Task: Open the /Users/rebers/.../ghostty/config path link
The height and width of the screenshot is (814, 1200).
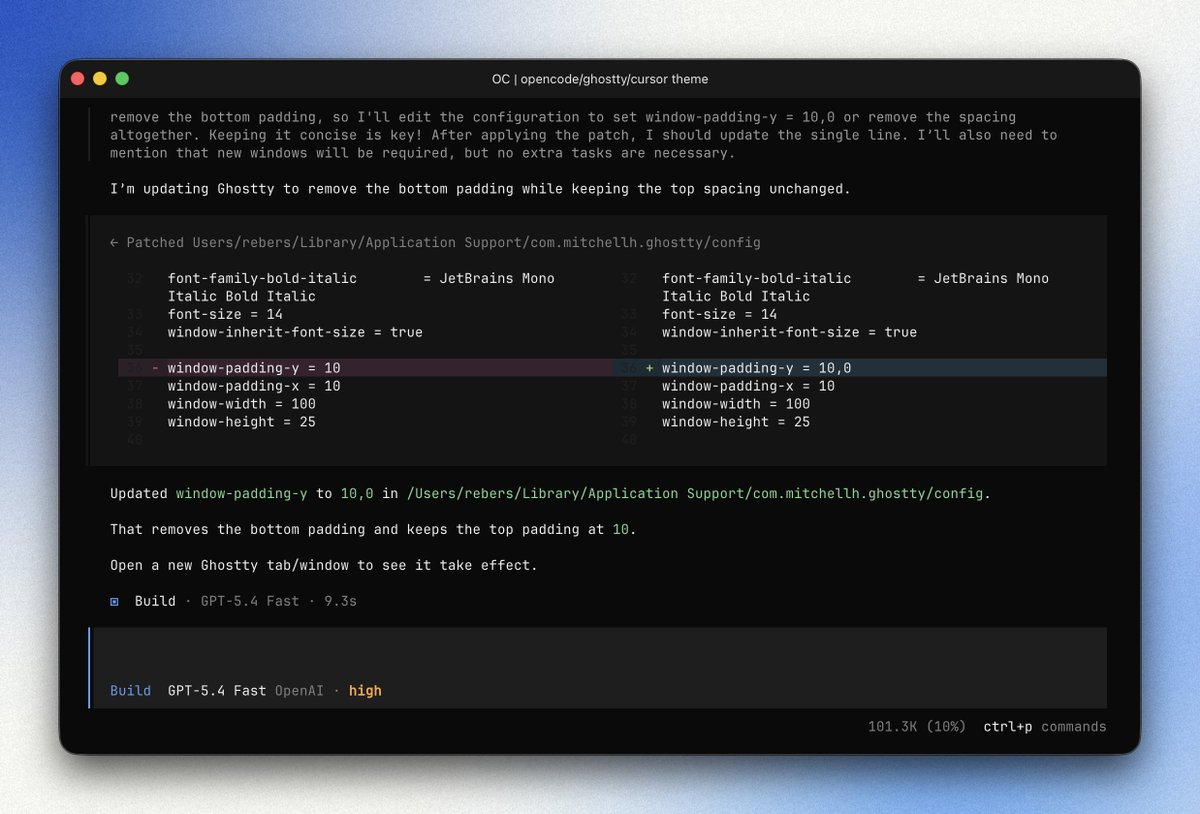Action: click(x=695, y=494)
